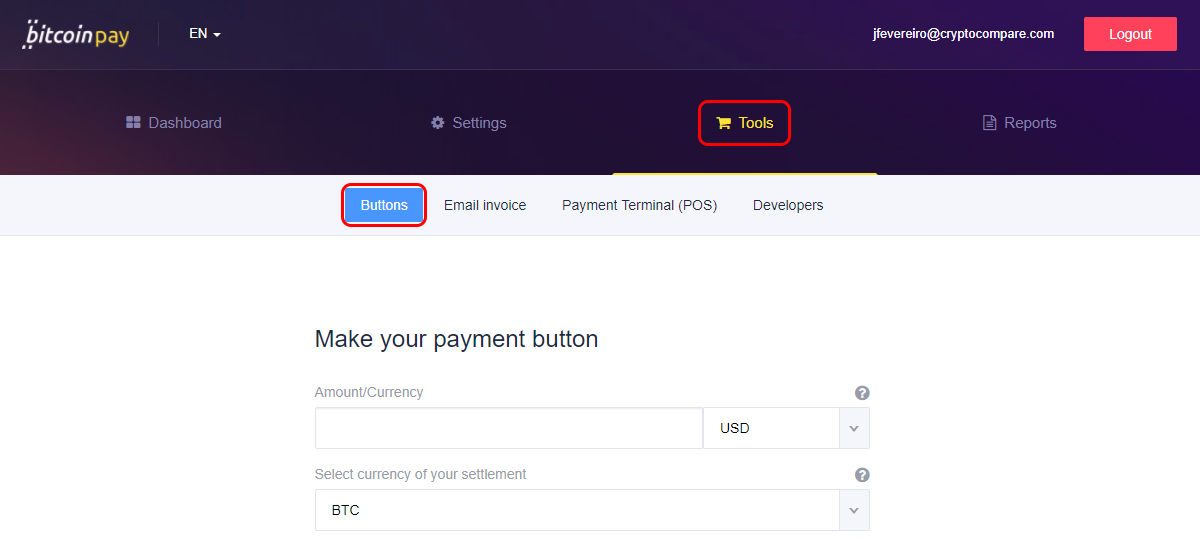Focus the Amount input field
Screen dimensions: 1200x540
(509, 428)
